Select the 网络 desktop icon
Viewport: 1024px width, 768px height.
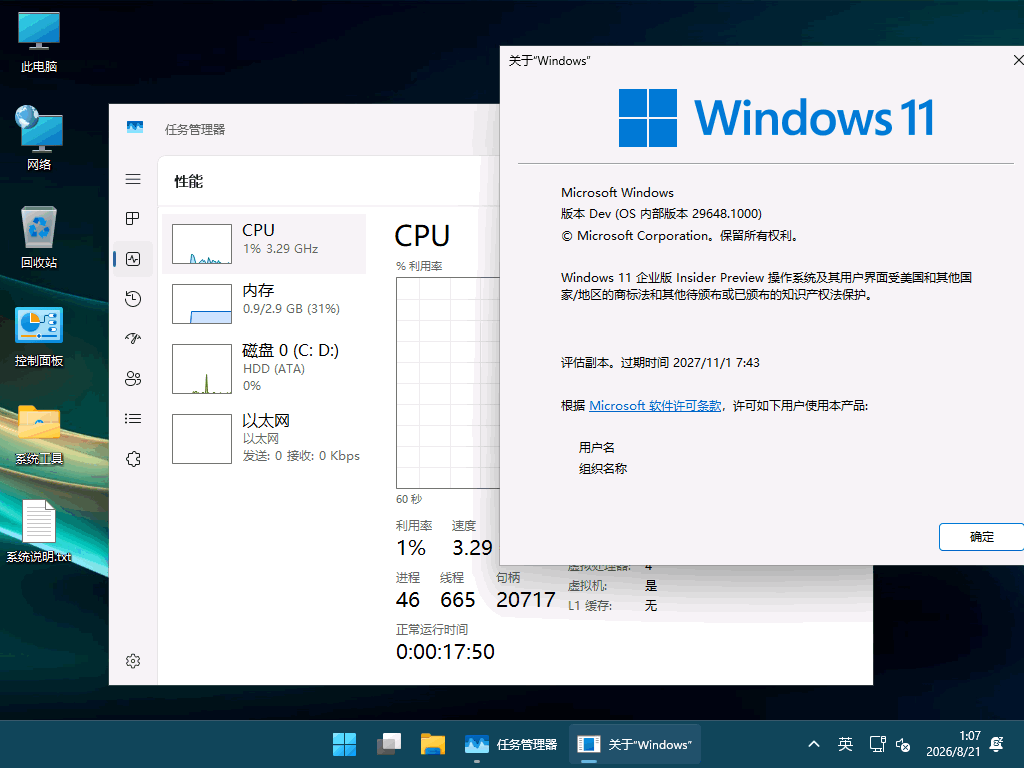point(39,138)
